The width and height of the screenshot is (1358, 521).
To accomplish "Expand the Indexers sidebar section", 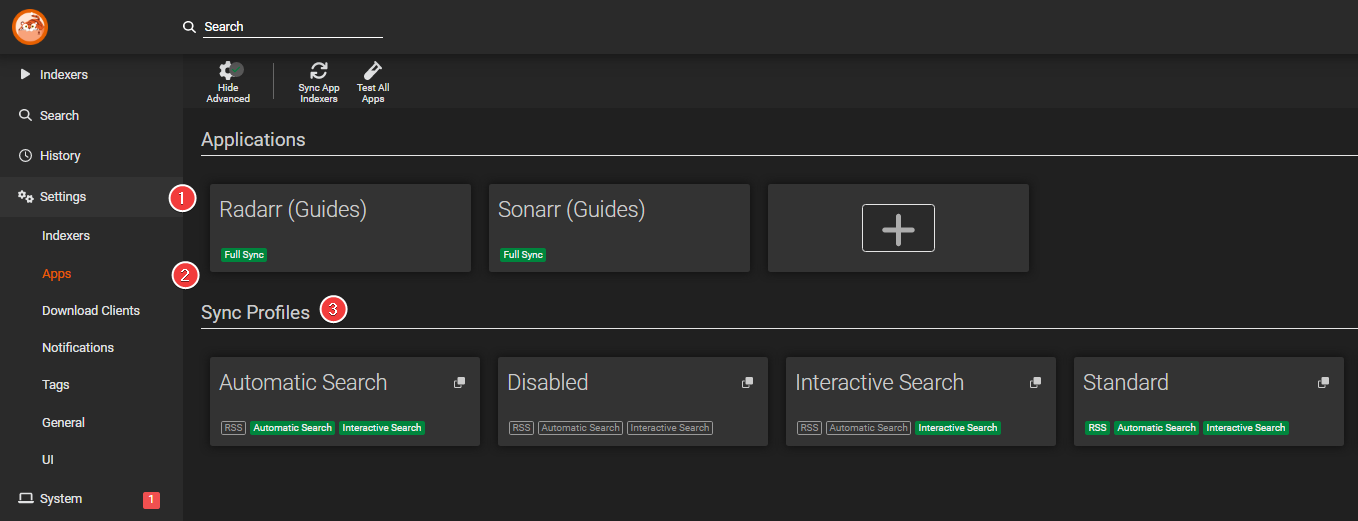I will point(63,75).
